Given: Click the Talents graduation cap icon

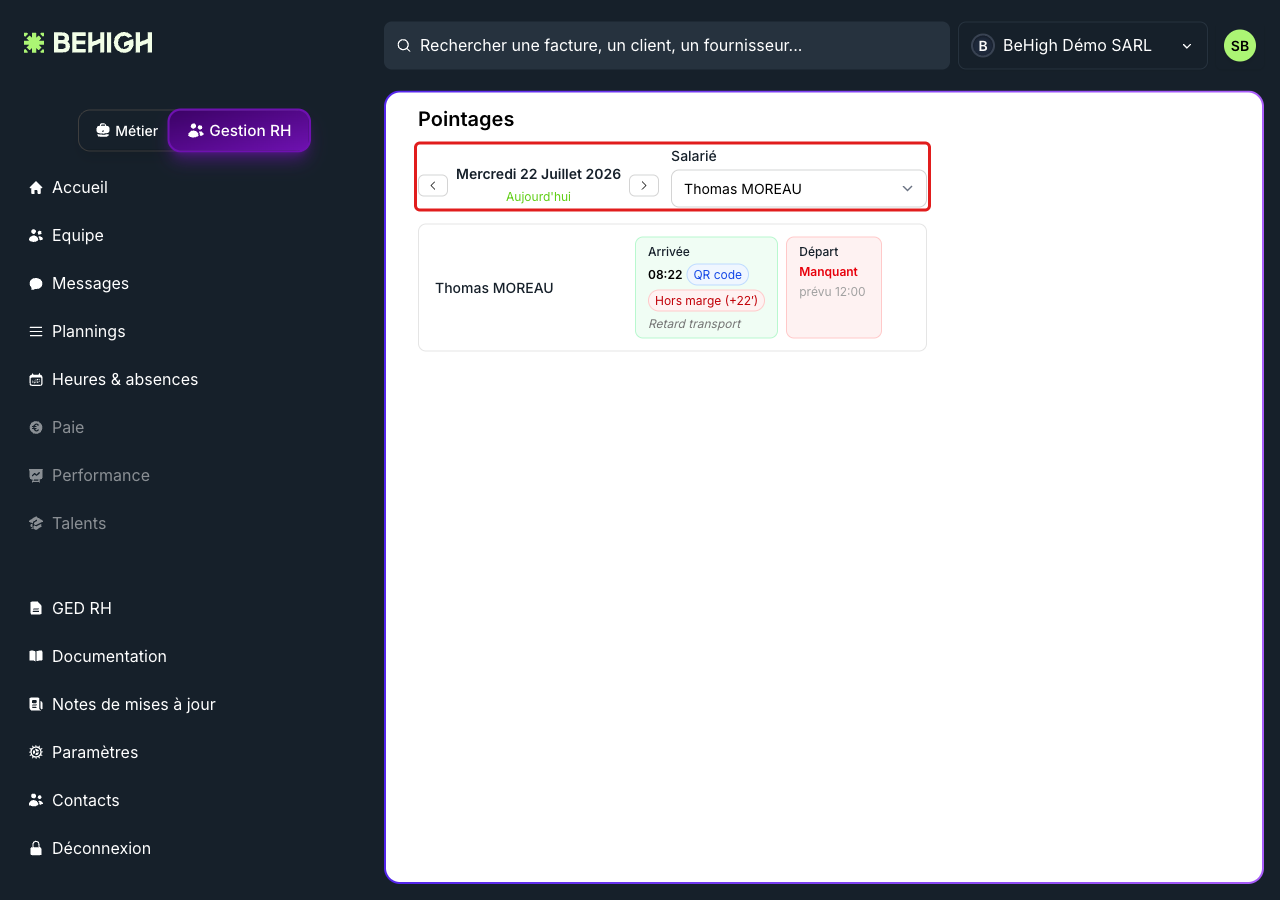Looking at the screenshot, I should tap(36, 524).
